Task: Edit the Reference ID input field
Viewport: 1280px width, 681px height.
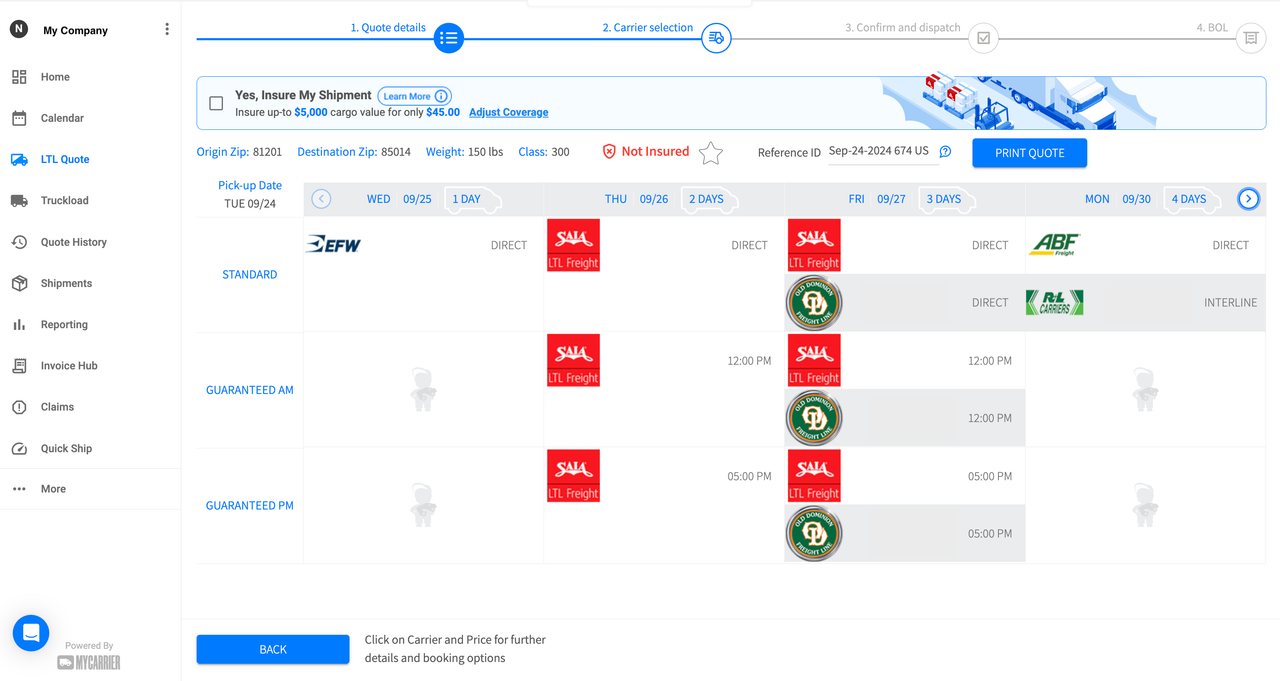Action: click(x=882, y=152)
